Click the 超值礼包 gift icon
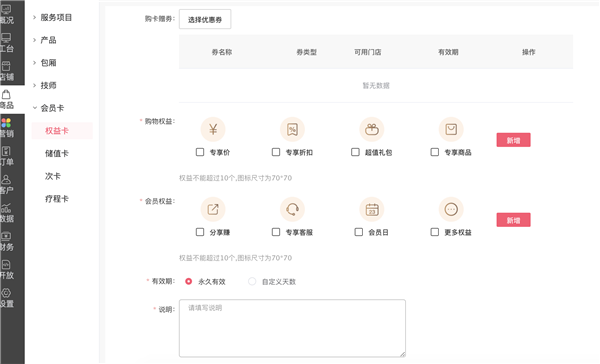The image size is (600, 364). [x=372, y=129]
